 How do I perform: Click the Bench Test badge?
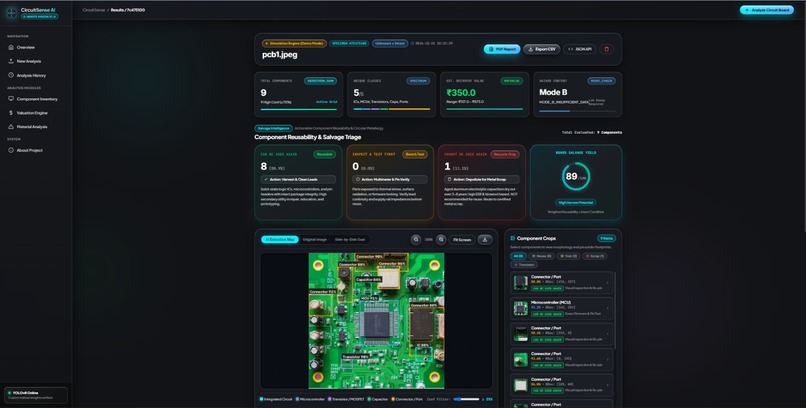tap(414, 154)
